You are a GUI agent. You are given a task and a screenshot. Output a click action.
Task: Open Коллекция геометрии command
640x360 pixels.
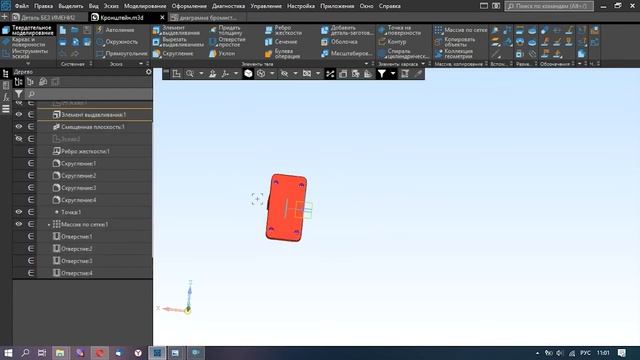point(454,53)
